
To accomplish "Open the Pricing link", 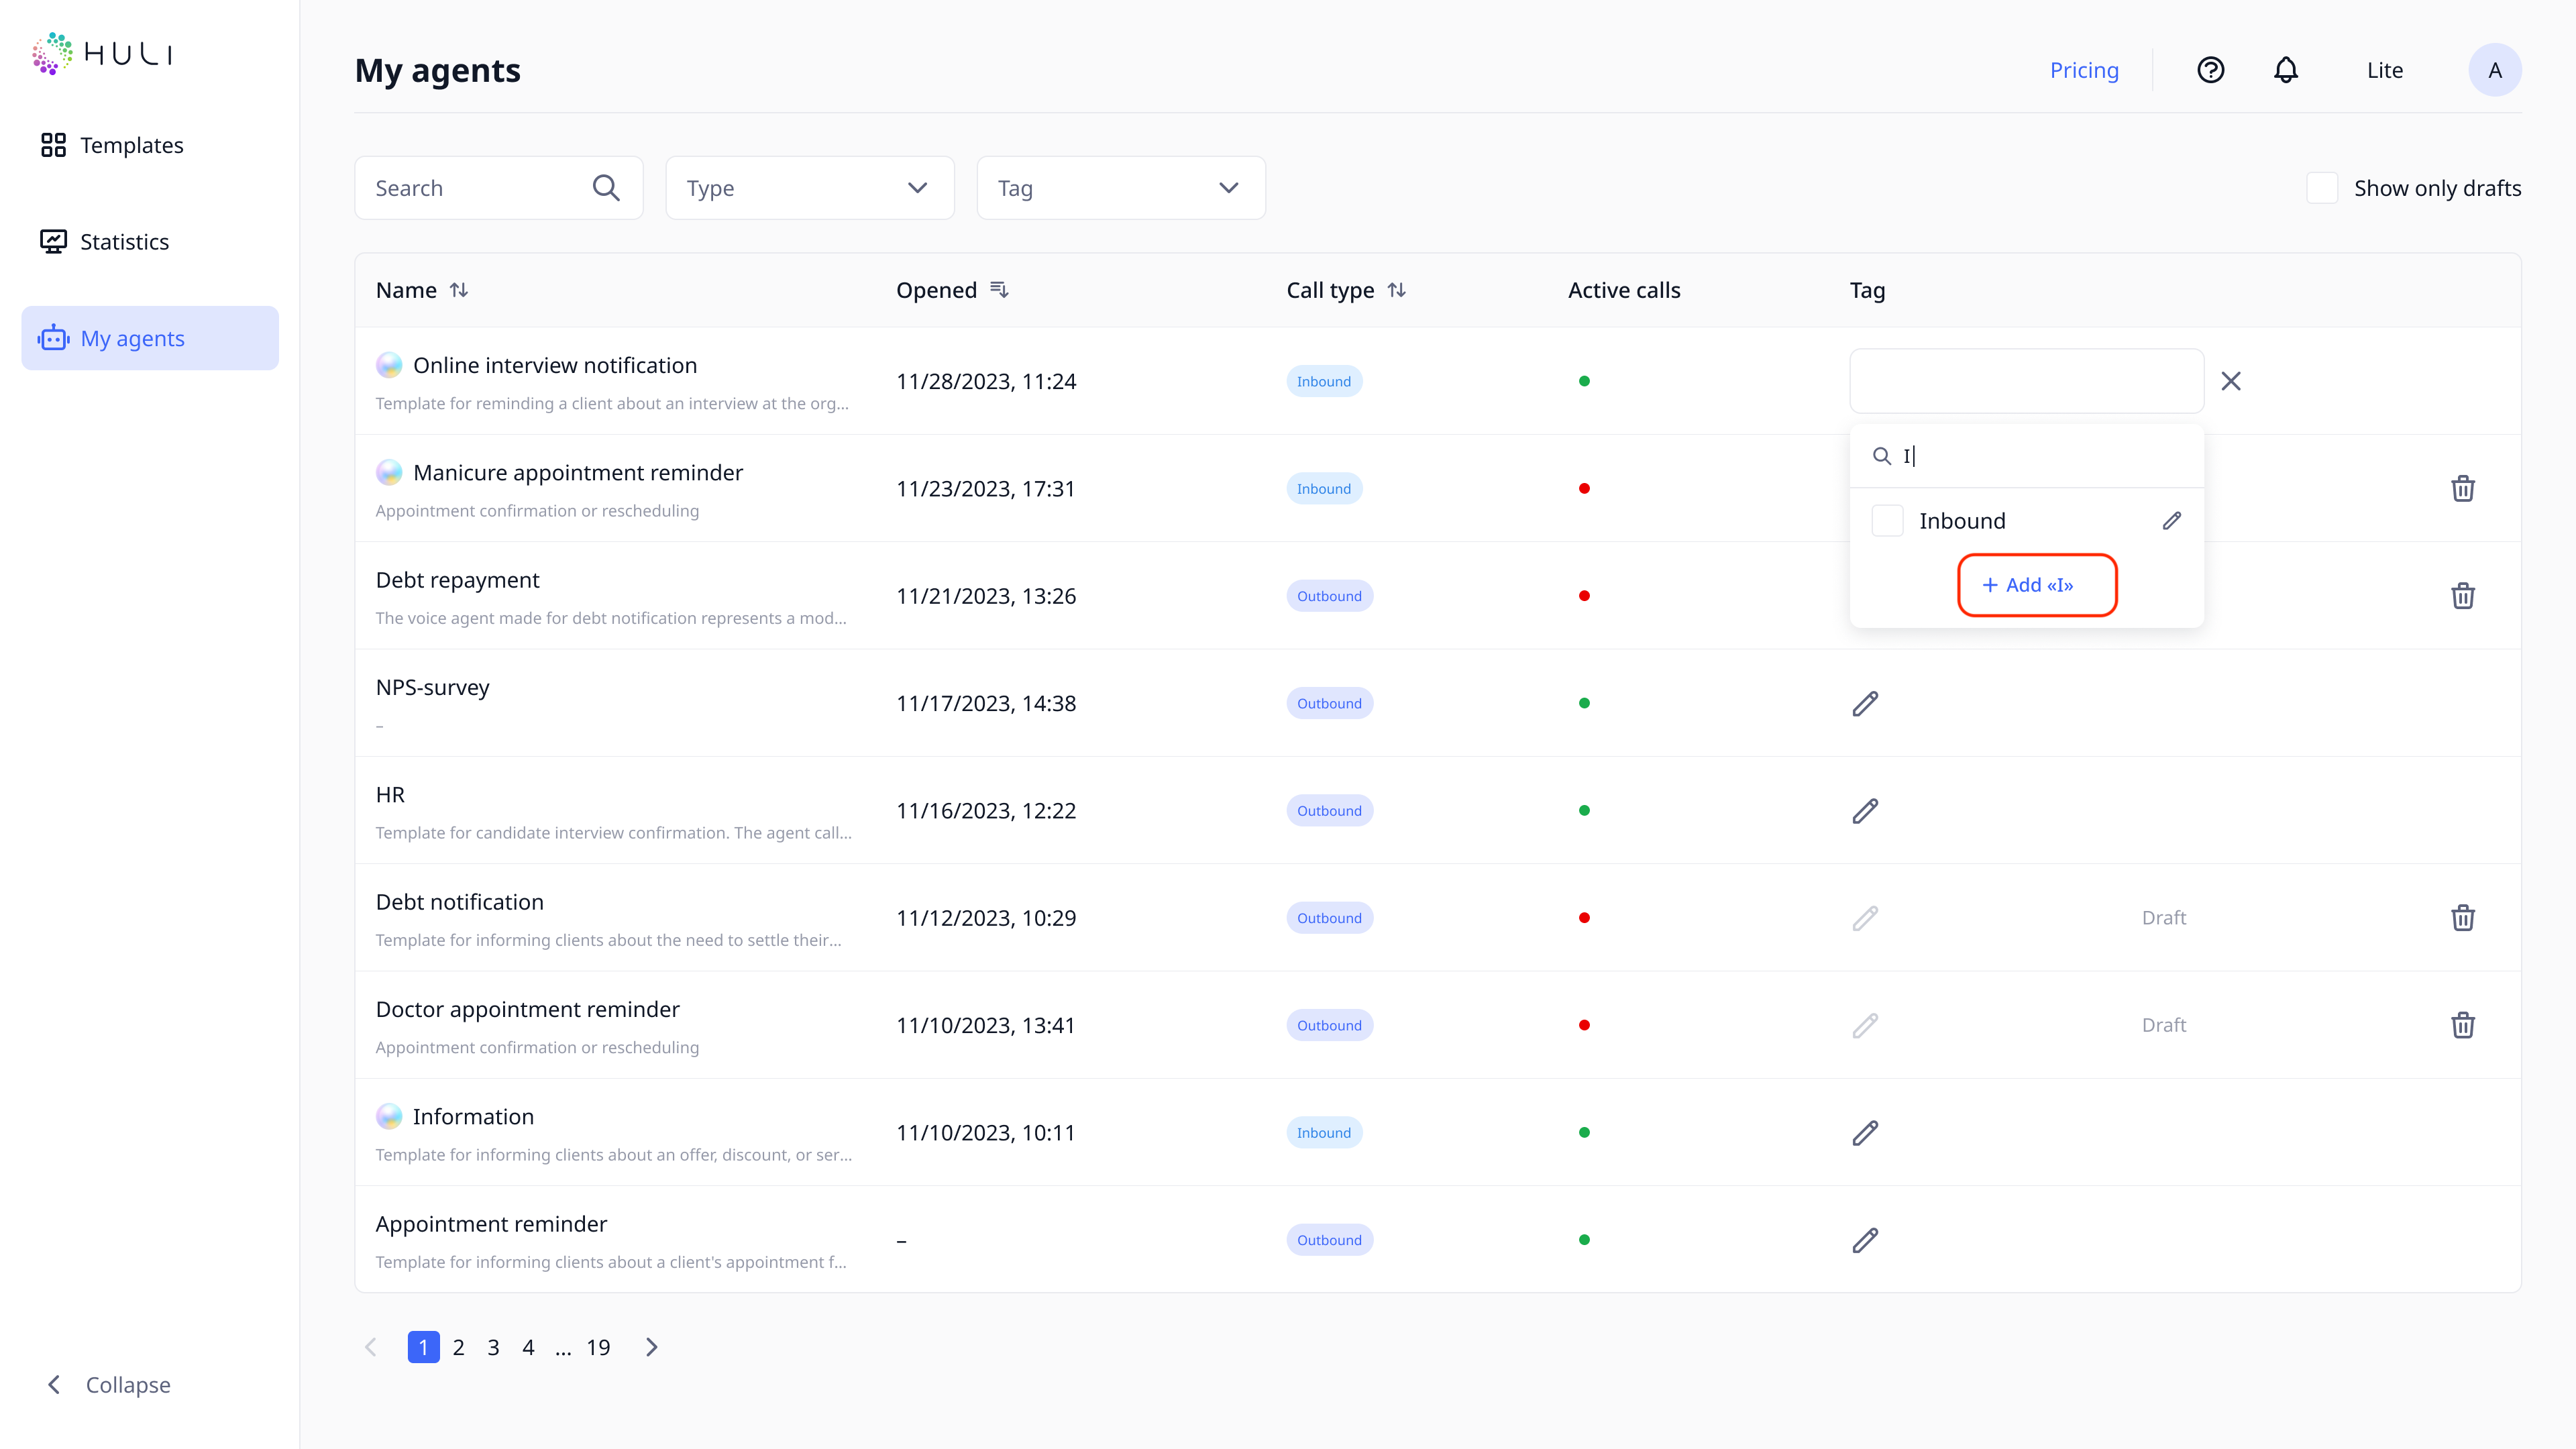I will [2084, 70].
